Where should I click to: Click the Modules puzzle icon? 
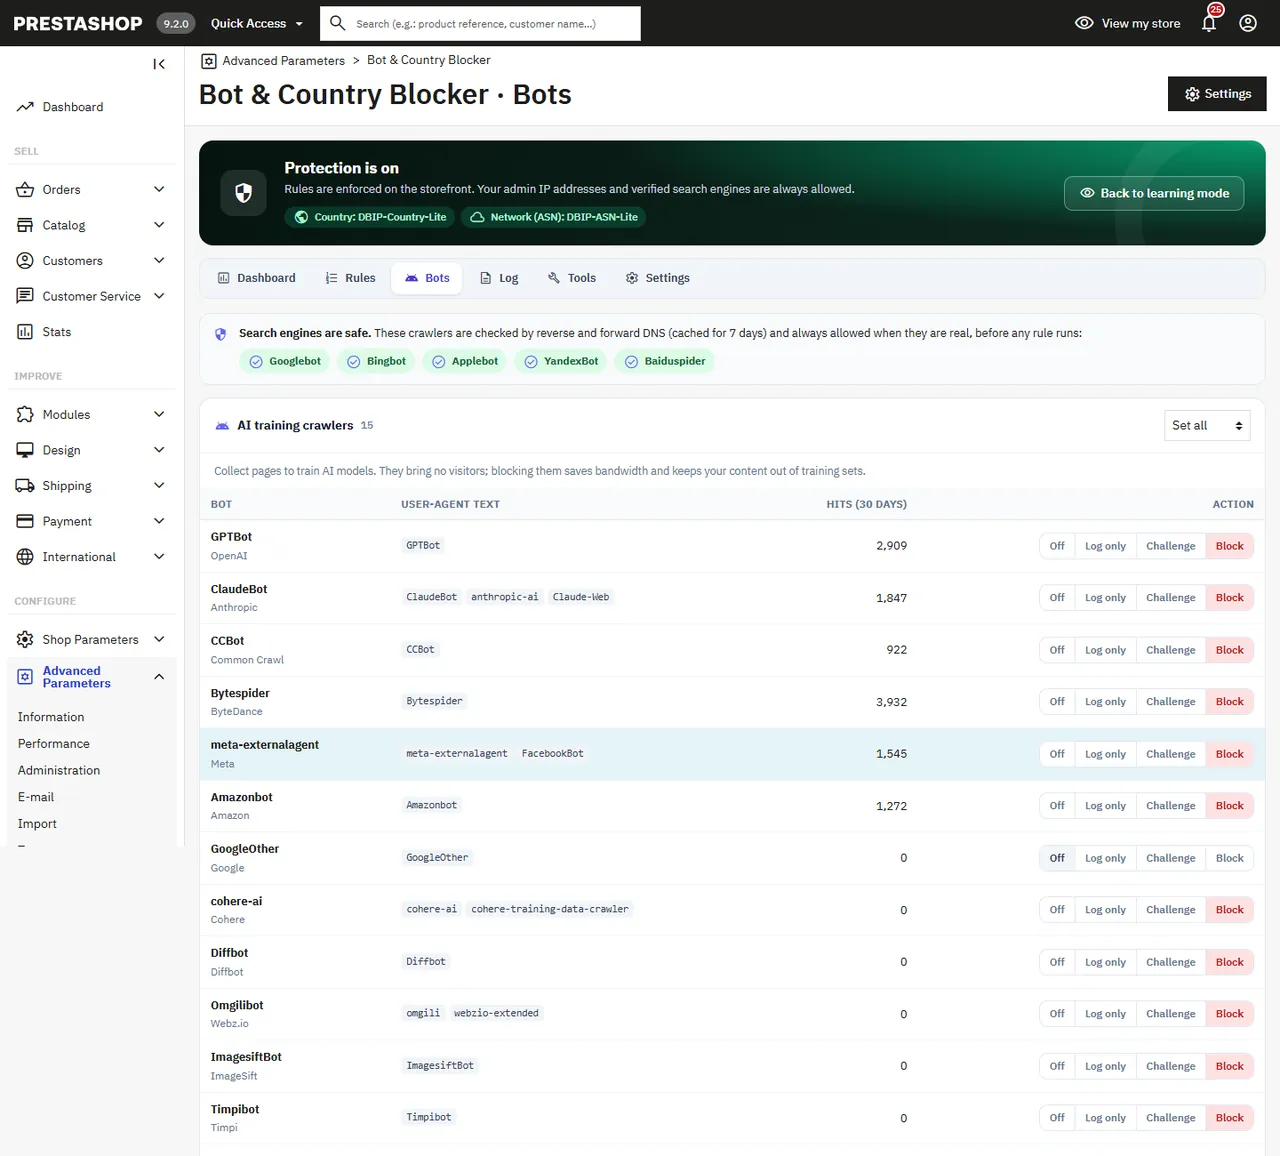click(x=25, y=414)
